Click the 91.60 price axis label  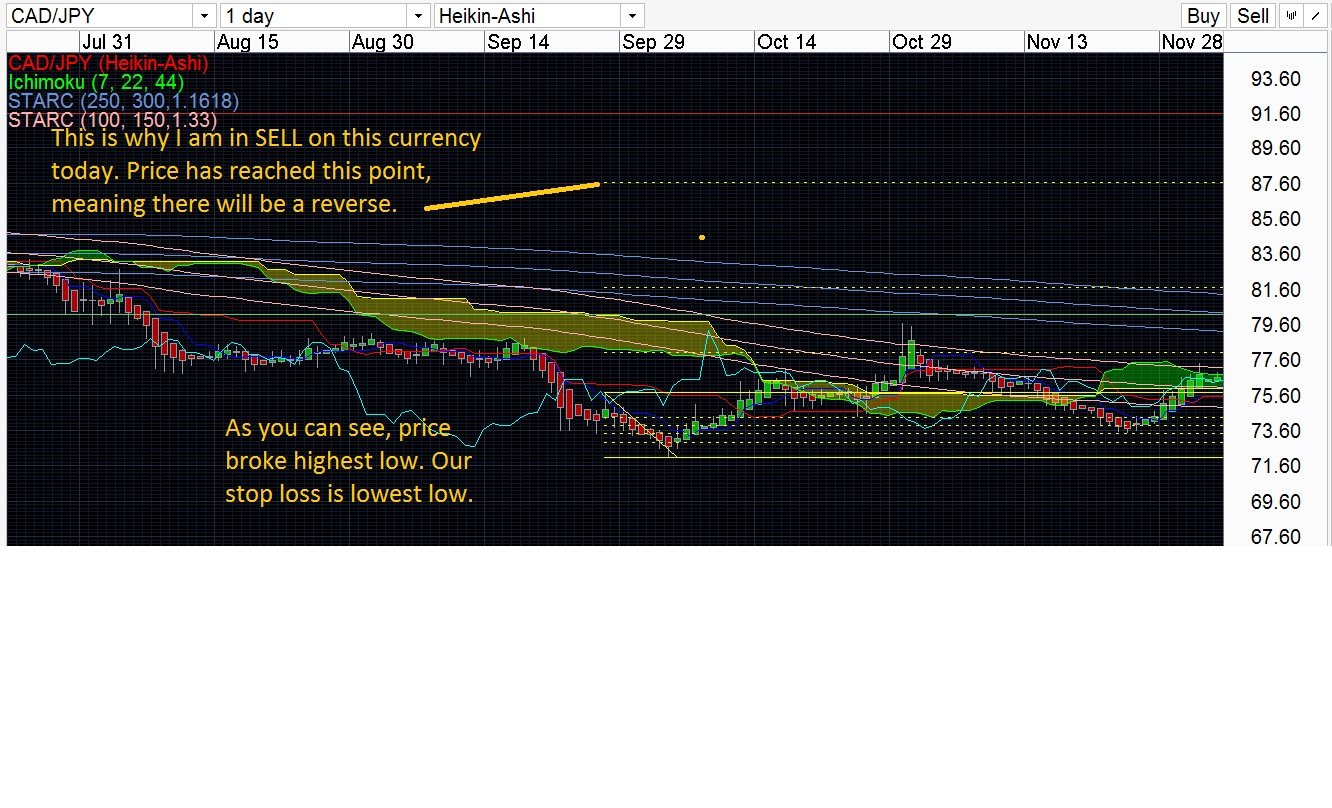[1276, 114]
